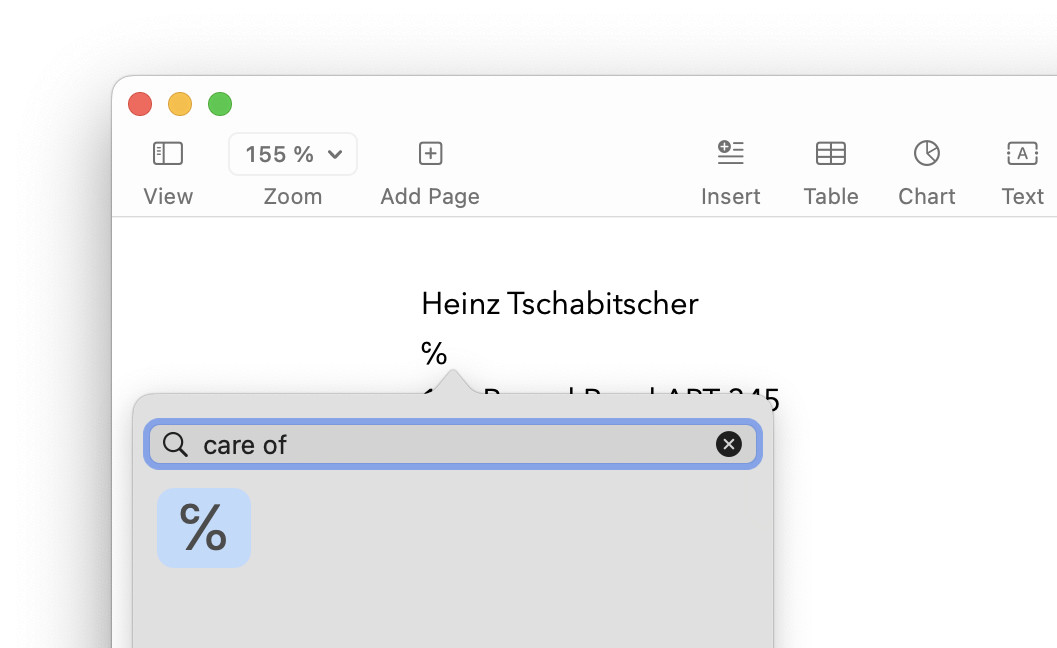This screenshot has height=648, width=1057.
Task: Close the Pages window with red button
Action: pos(140,105)
